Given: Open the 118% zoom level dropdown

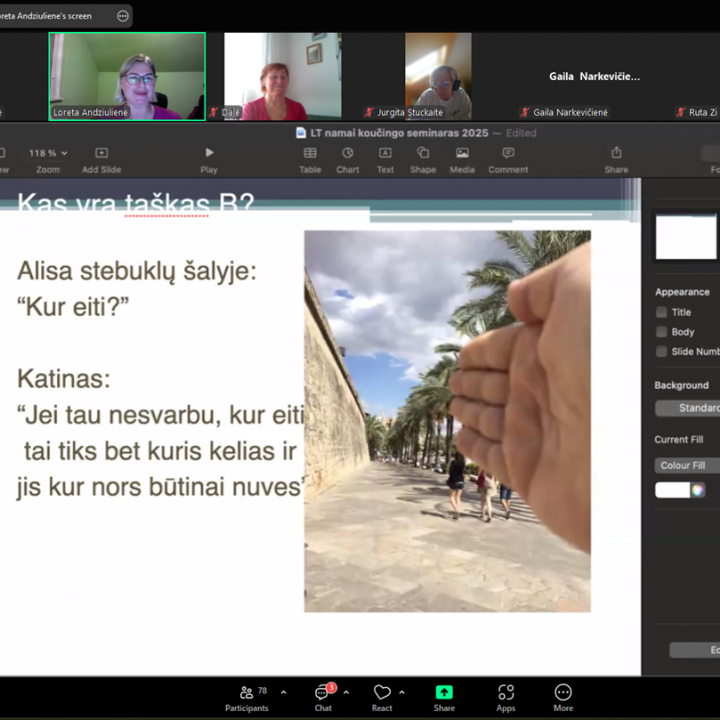Looking at the screenshot, I should click(48, 153).
